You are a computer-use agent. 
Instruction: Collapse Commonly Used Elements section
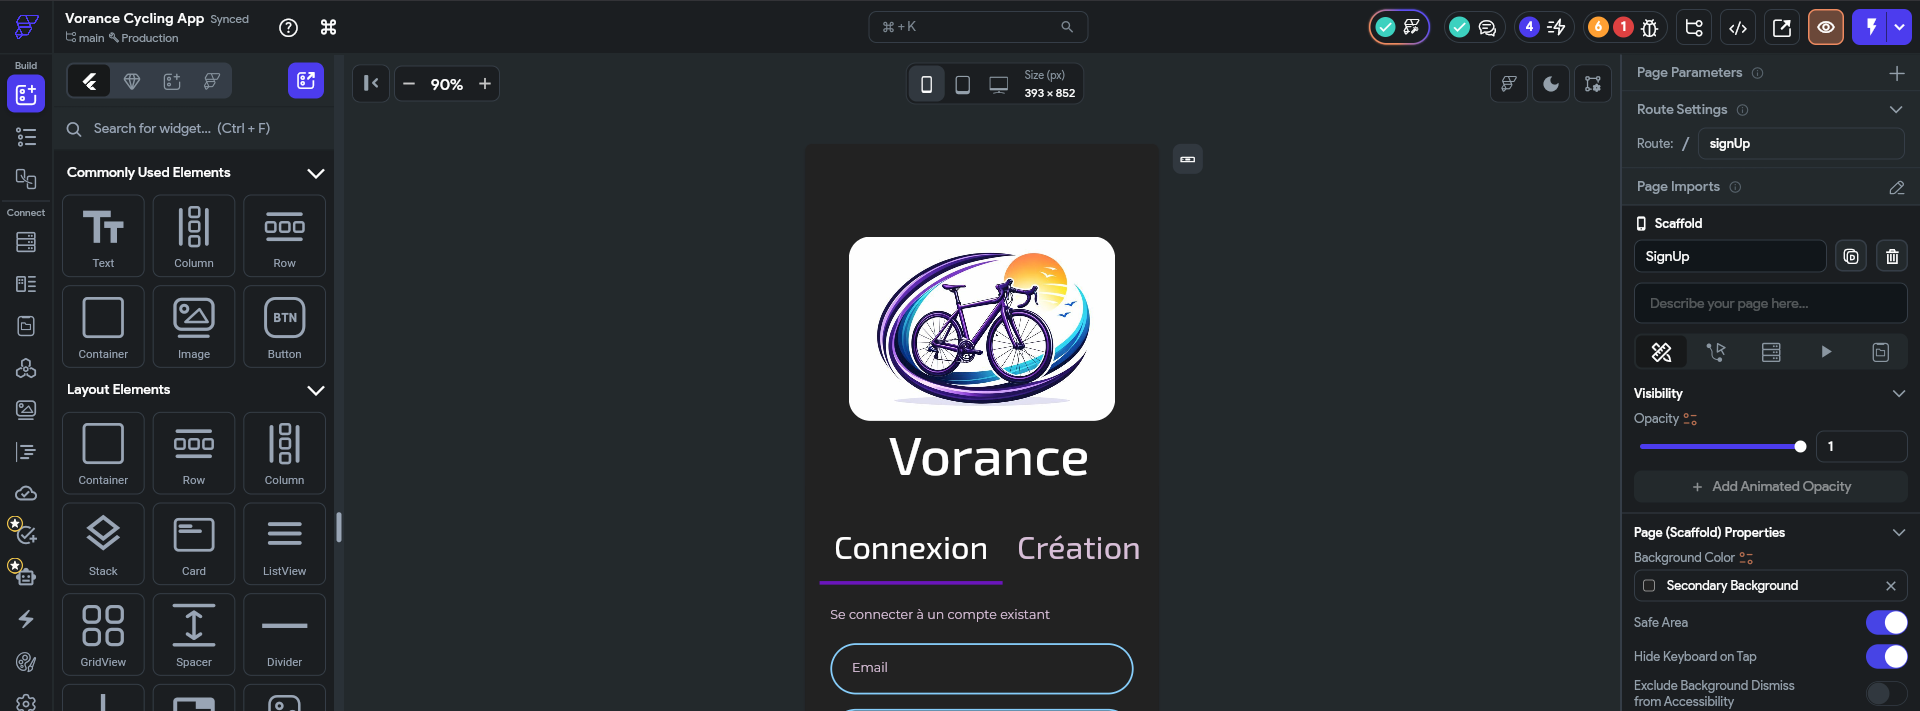tap(316, 173)
